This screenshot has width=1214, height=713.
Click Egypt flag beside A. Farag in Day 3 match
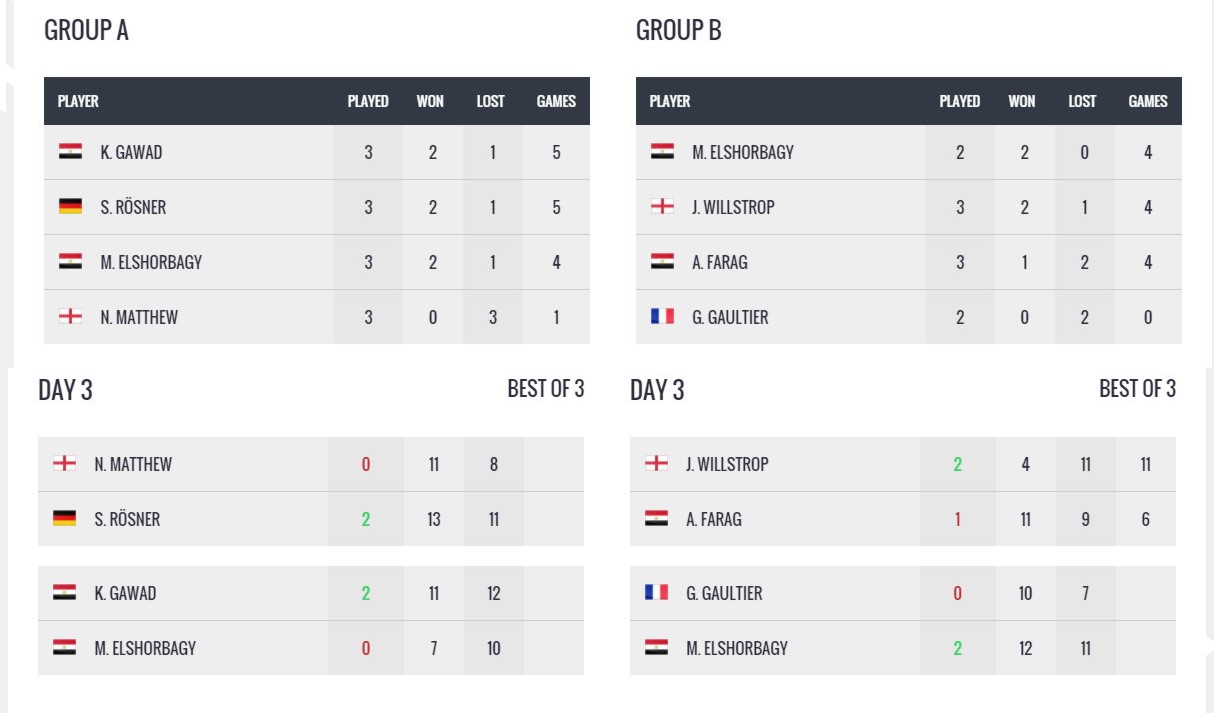coord(656,519)
